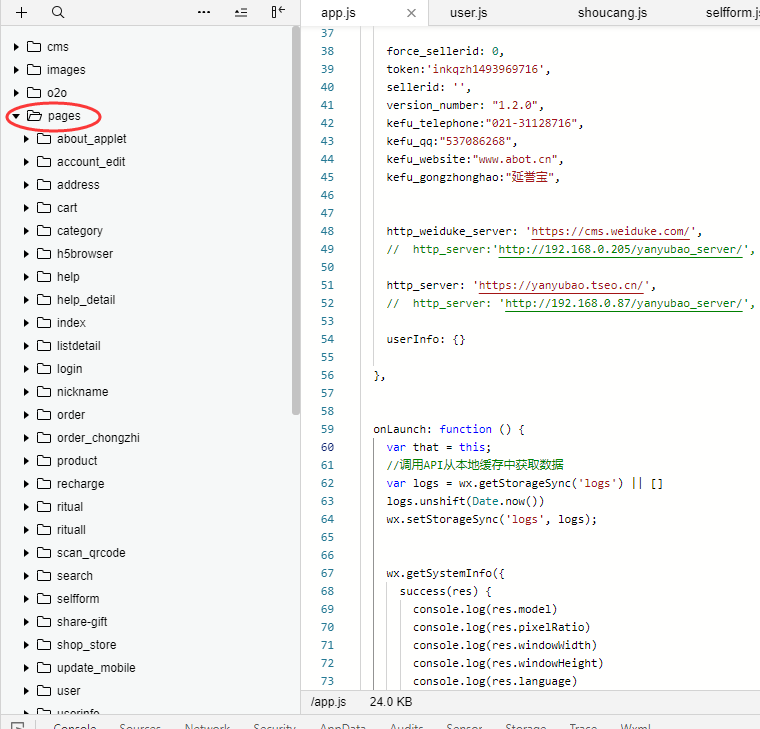Viewport: 760px width, 729px height.
Task: Click the folder icon next to cart
Action: (44, 208)
